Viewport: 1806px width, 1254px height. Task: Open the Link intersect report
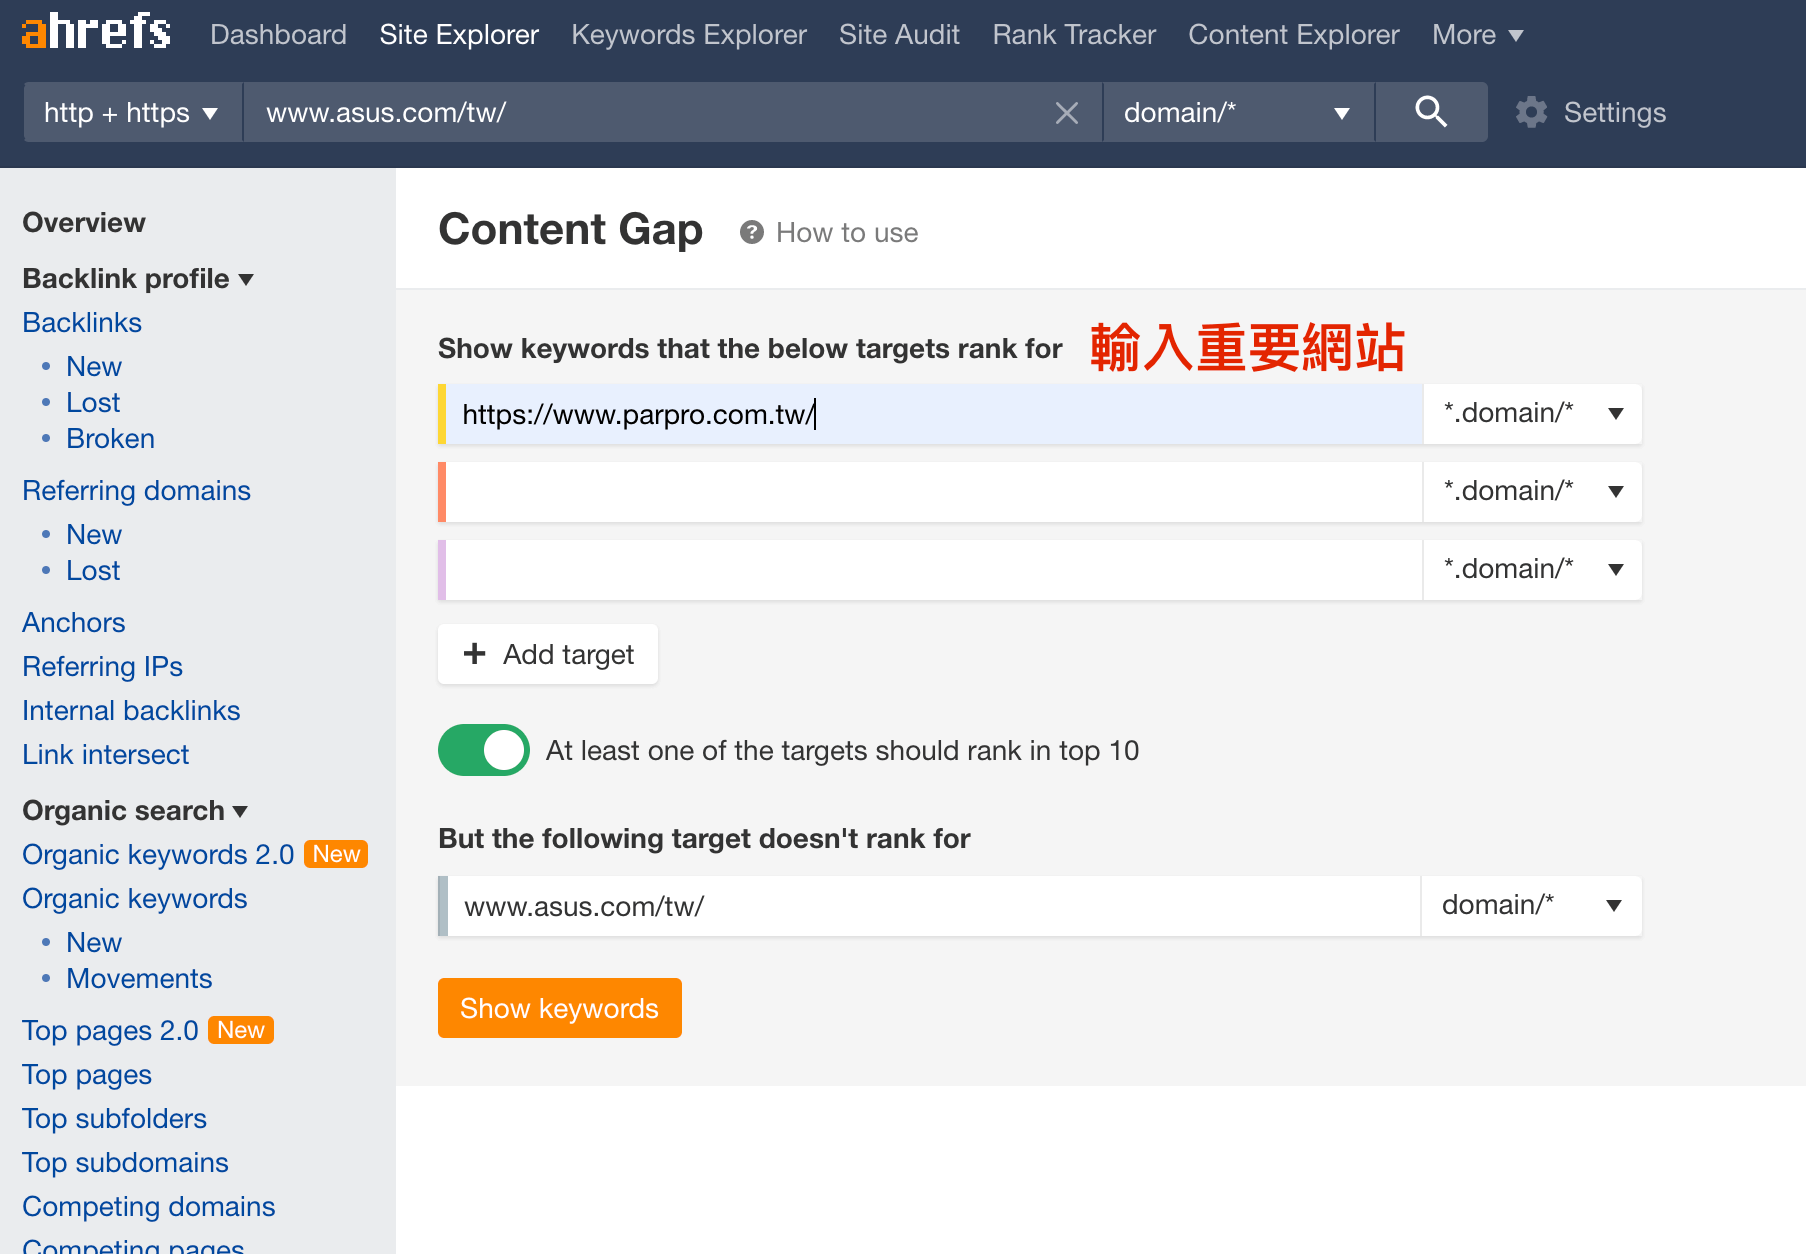[x=106, y=754]
